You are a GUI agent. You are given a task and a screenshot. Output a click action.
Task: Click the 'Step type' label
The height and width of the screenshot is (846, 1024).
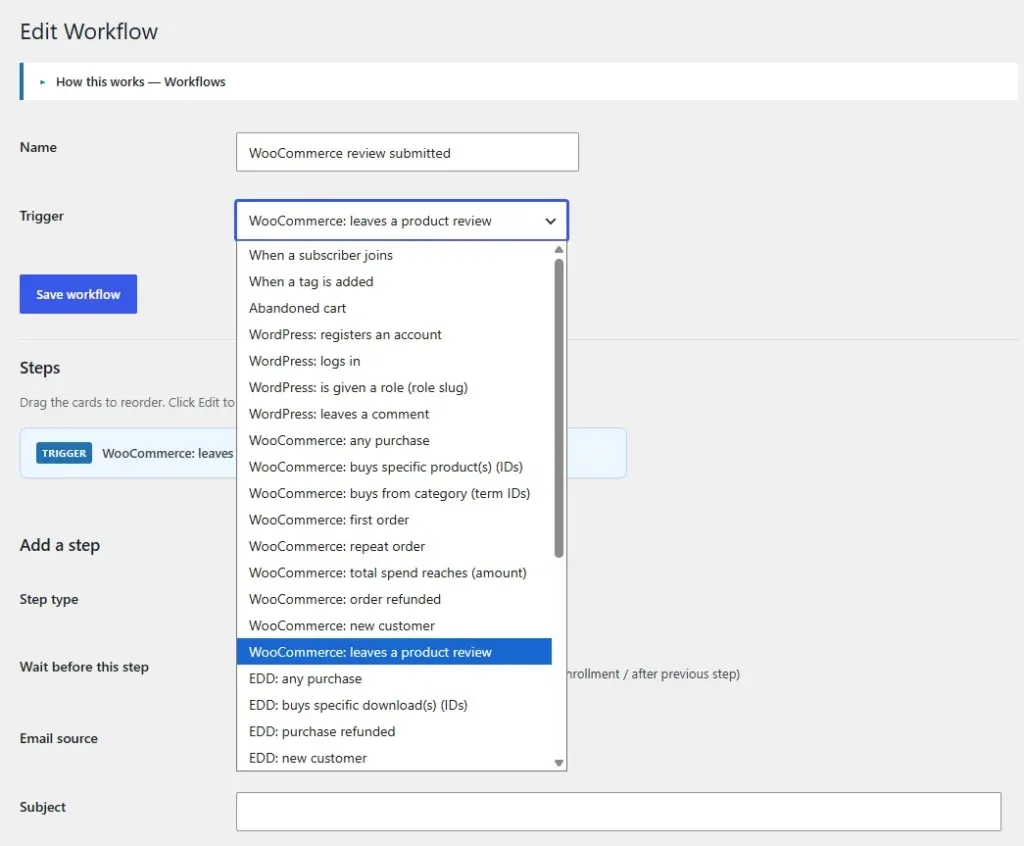point(49,599)
